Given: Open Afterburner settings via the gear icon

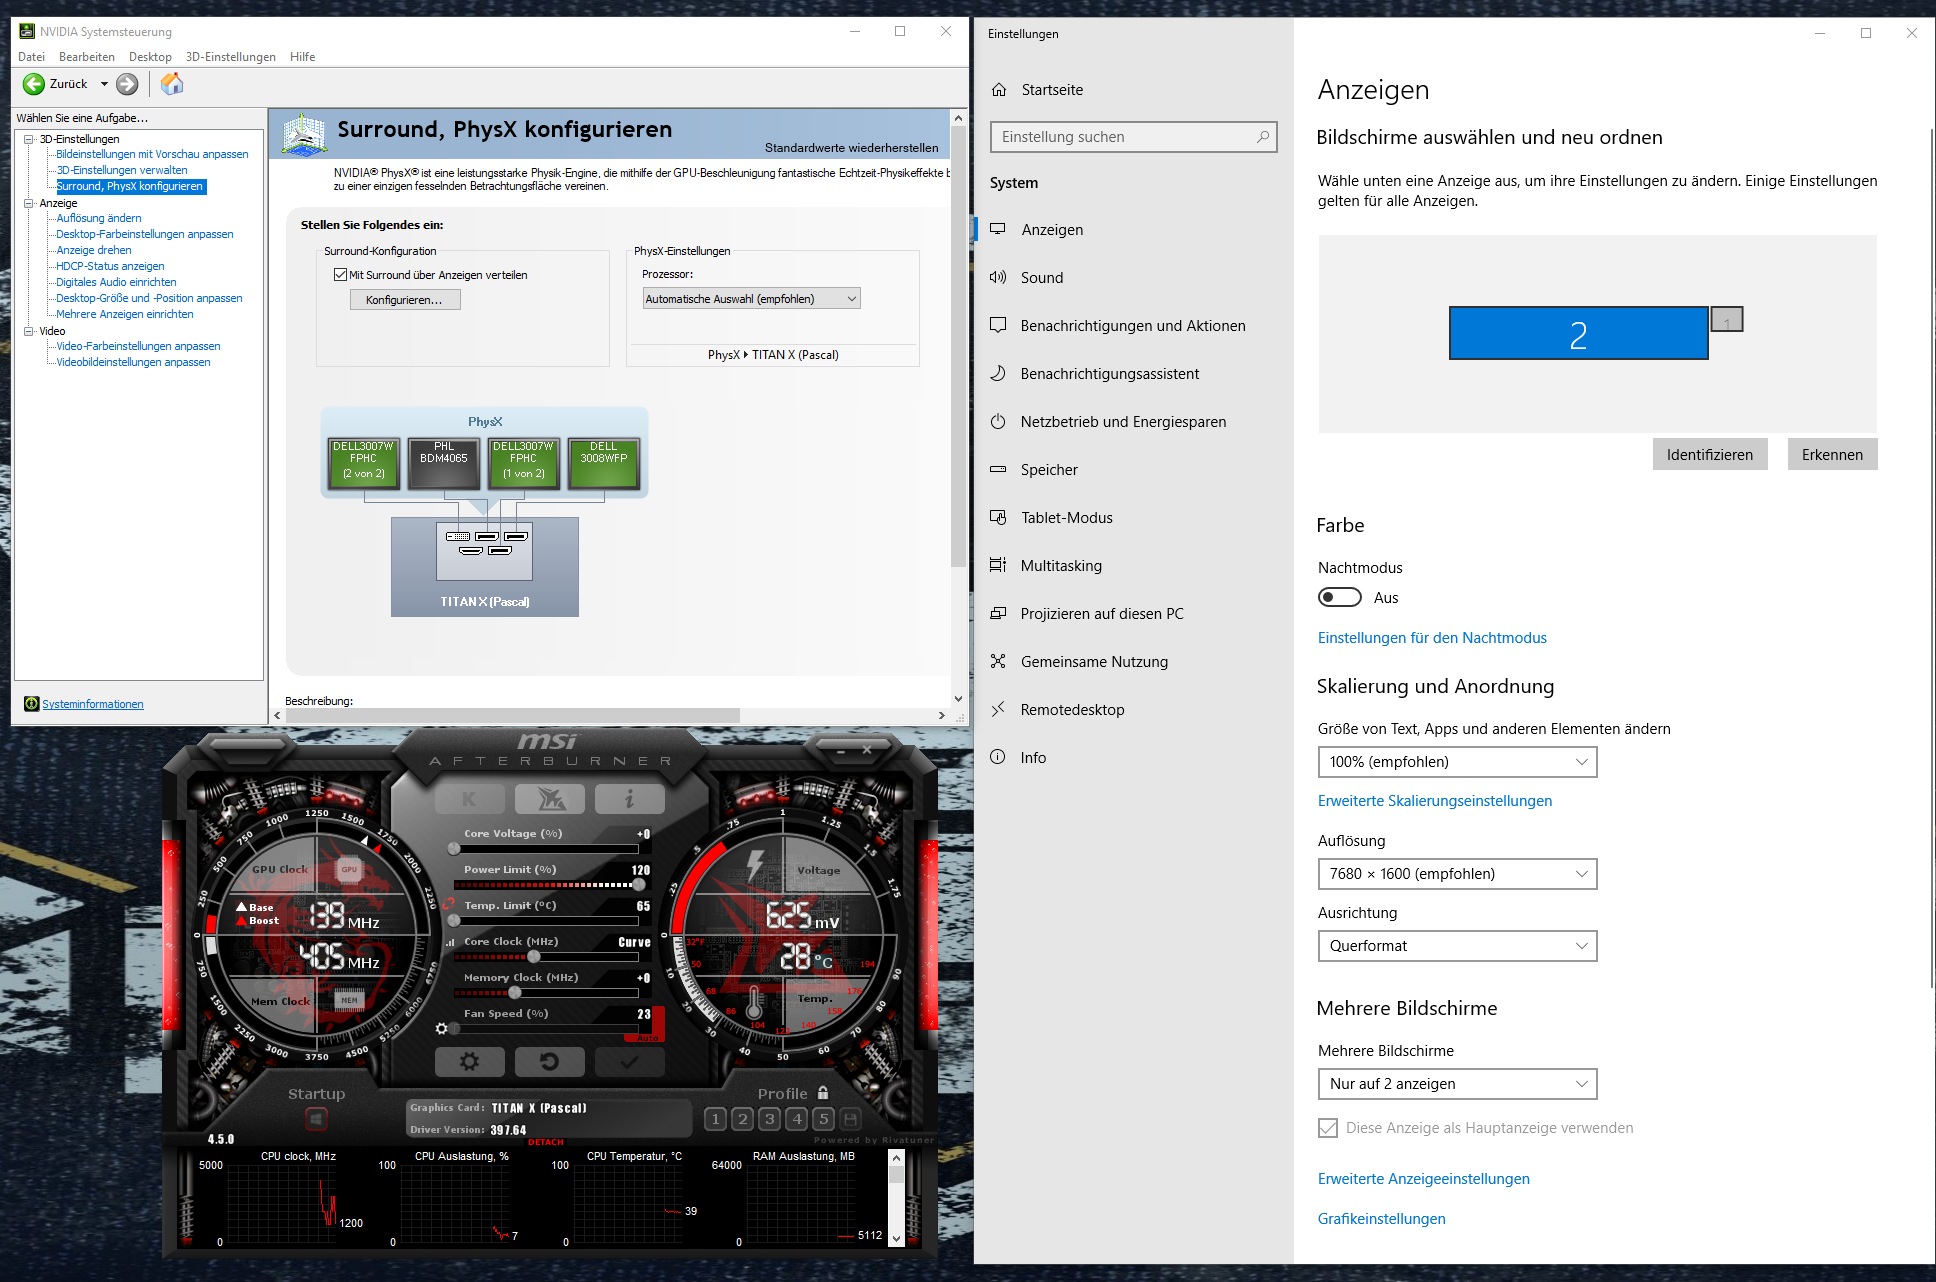Looking at the screenshot, I should [x=470, y=1061].
